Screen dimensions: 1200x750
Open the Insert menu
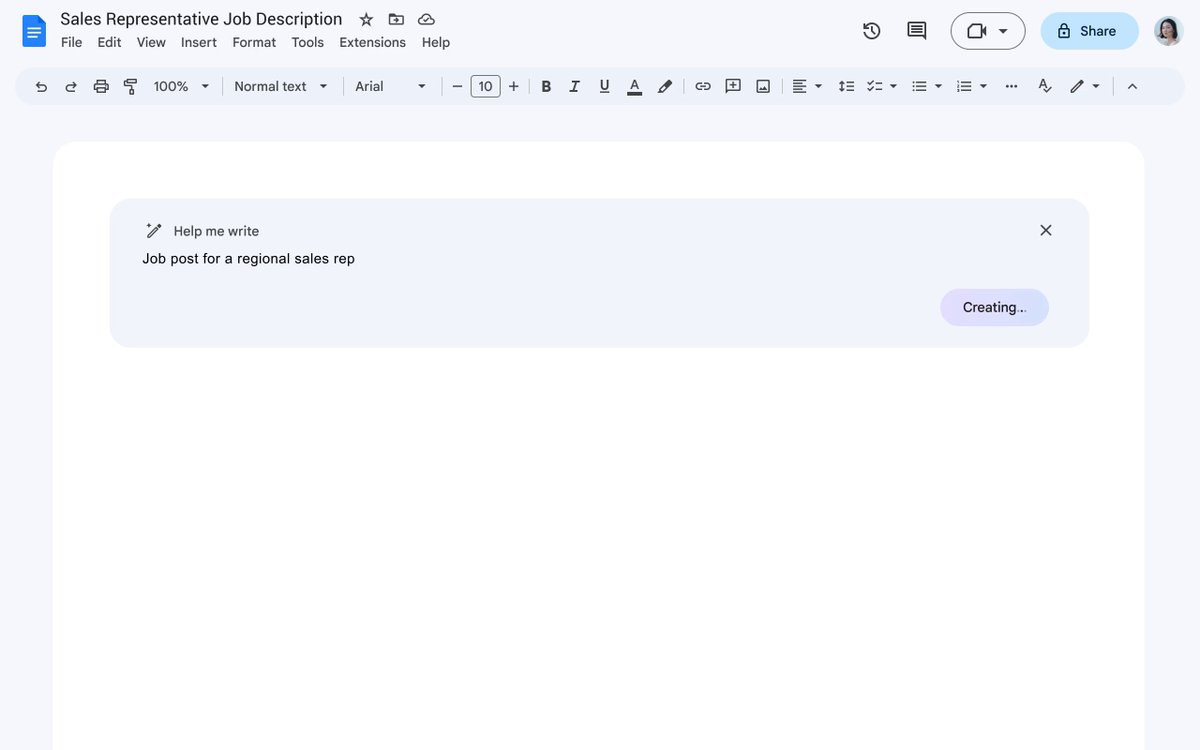(x=199, y=42)
